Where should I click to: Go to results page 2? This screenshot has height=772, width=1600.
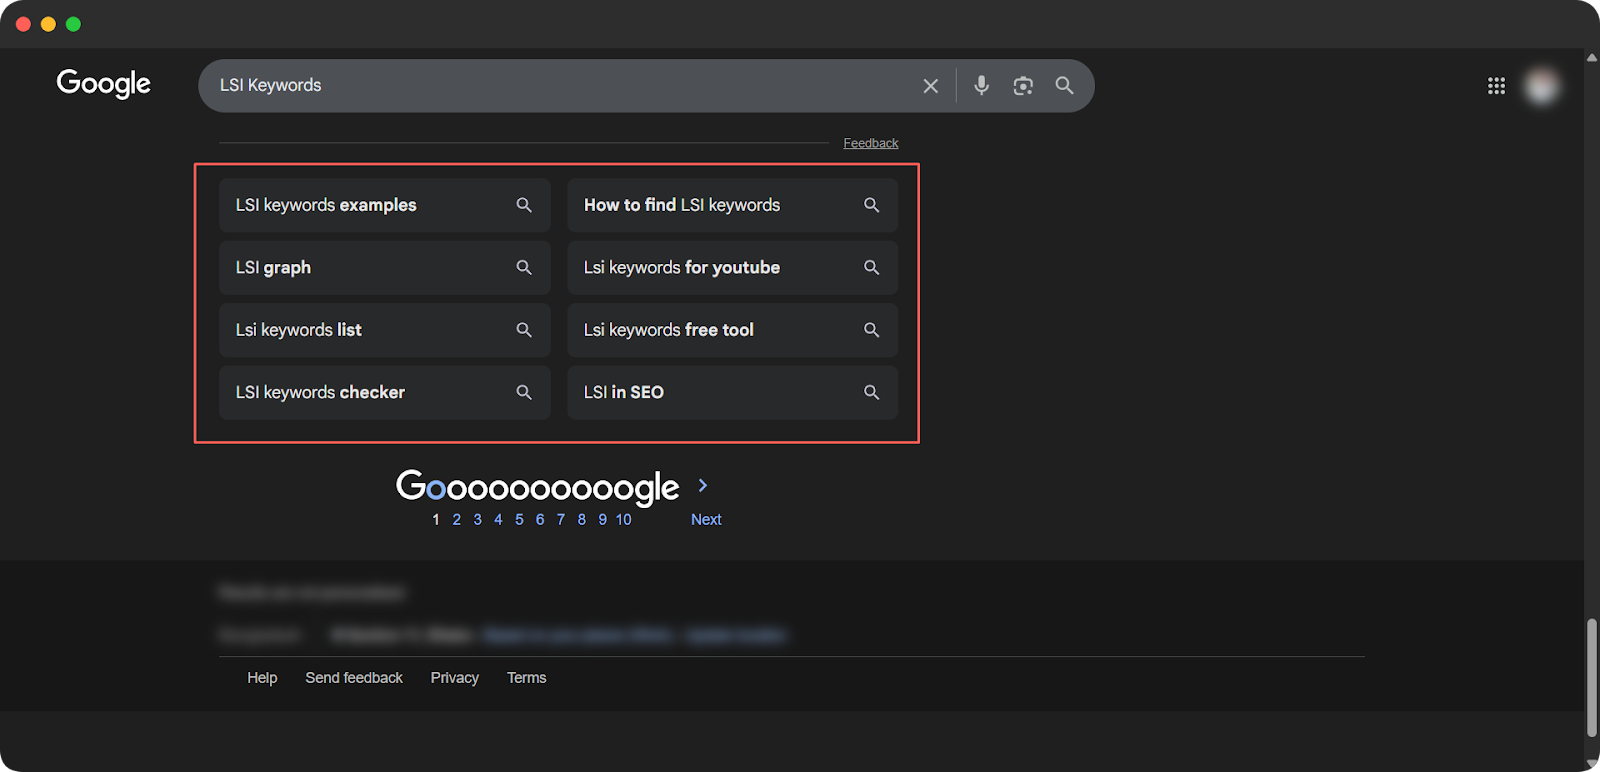(x=457, y=520)
